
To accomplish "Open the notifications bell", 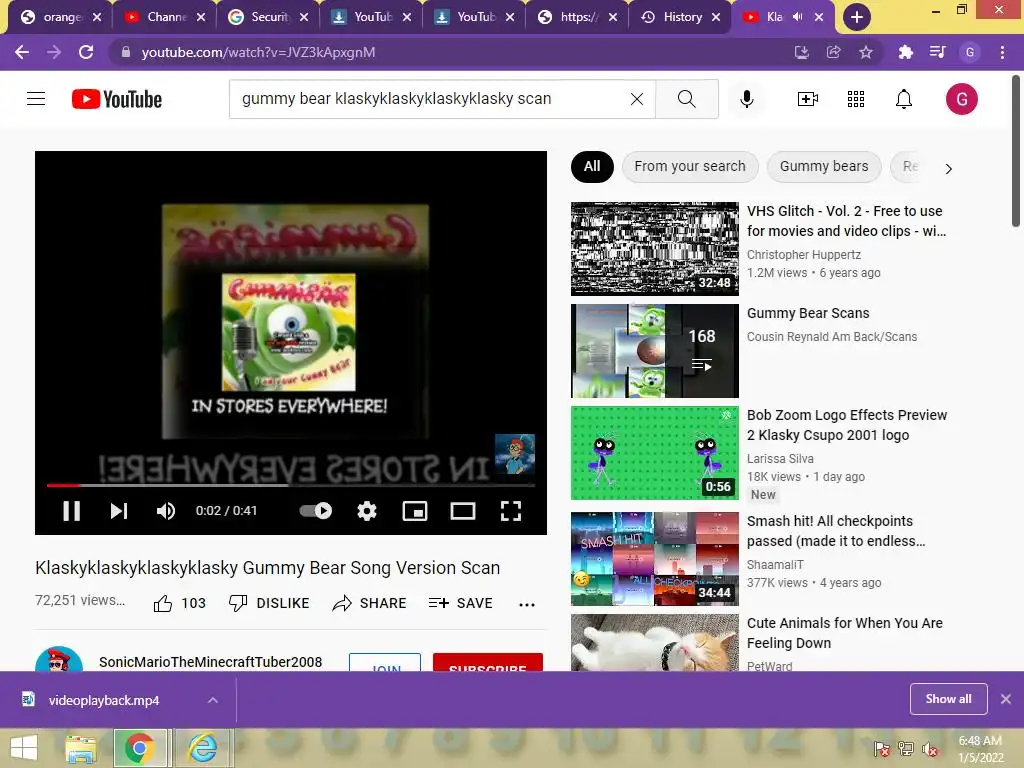I will tap(904, 99).
